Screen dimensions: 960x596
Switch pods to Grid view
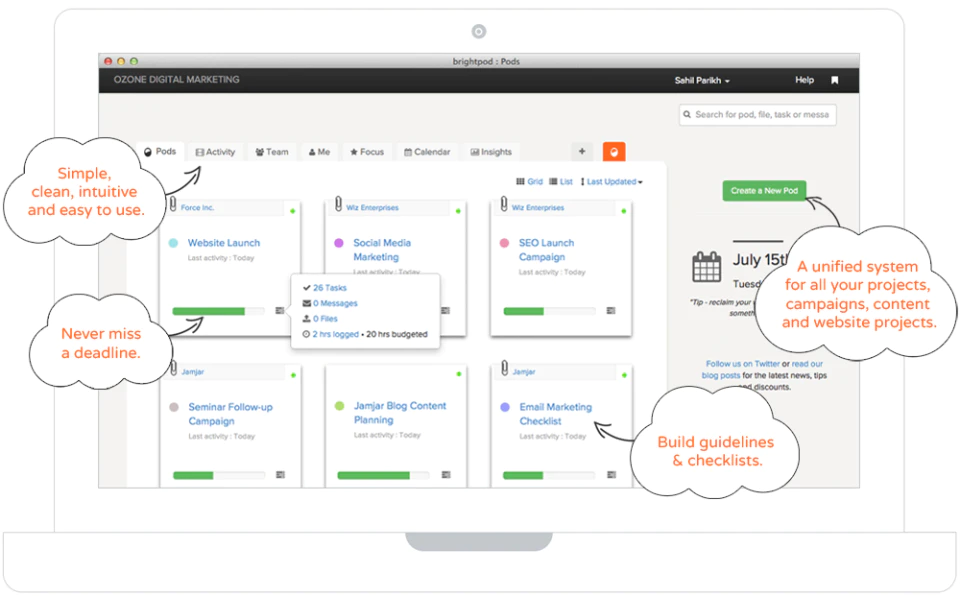[x=529, y=181]
